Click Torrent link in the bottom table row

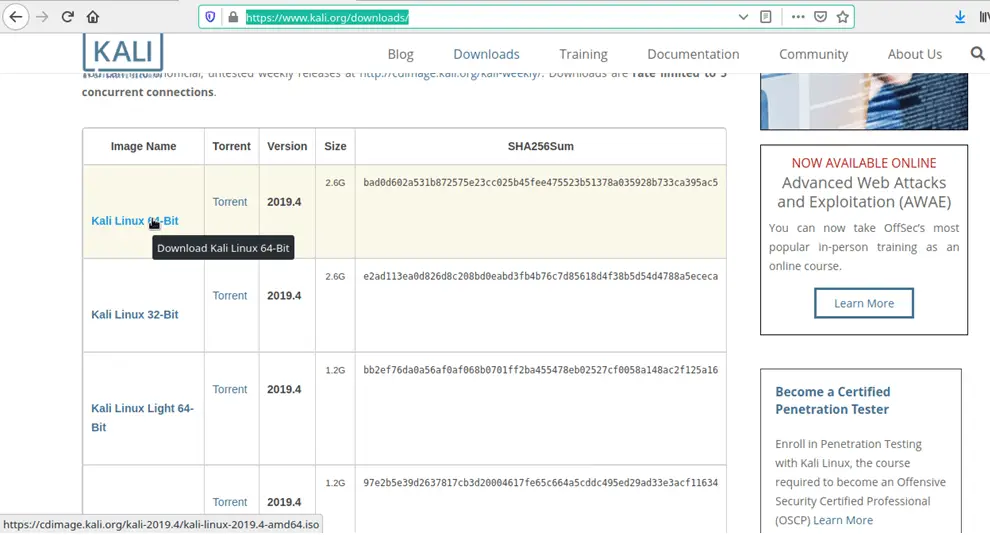click(230, 502)
